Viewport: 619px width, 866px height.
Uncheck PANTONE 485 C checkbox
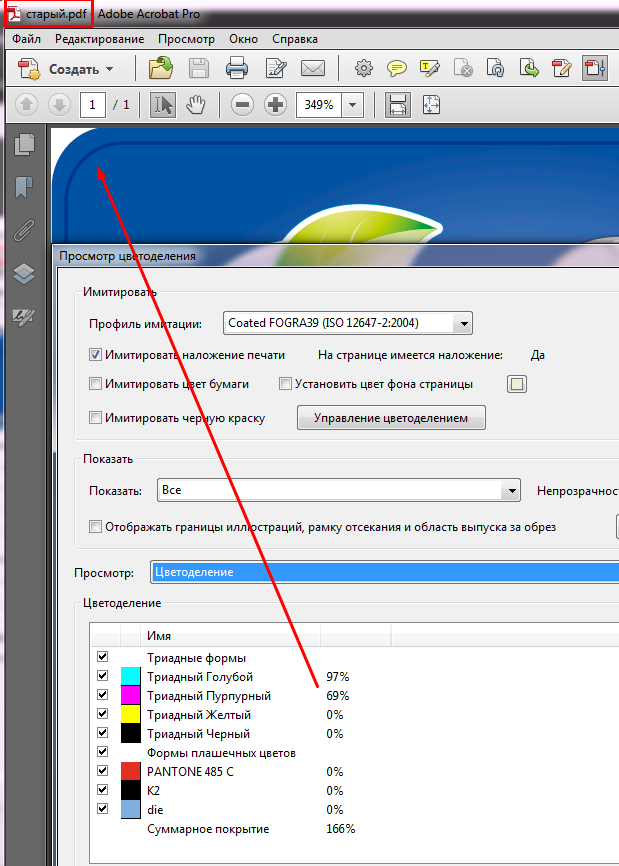(102, 770)
